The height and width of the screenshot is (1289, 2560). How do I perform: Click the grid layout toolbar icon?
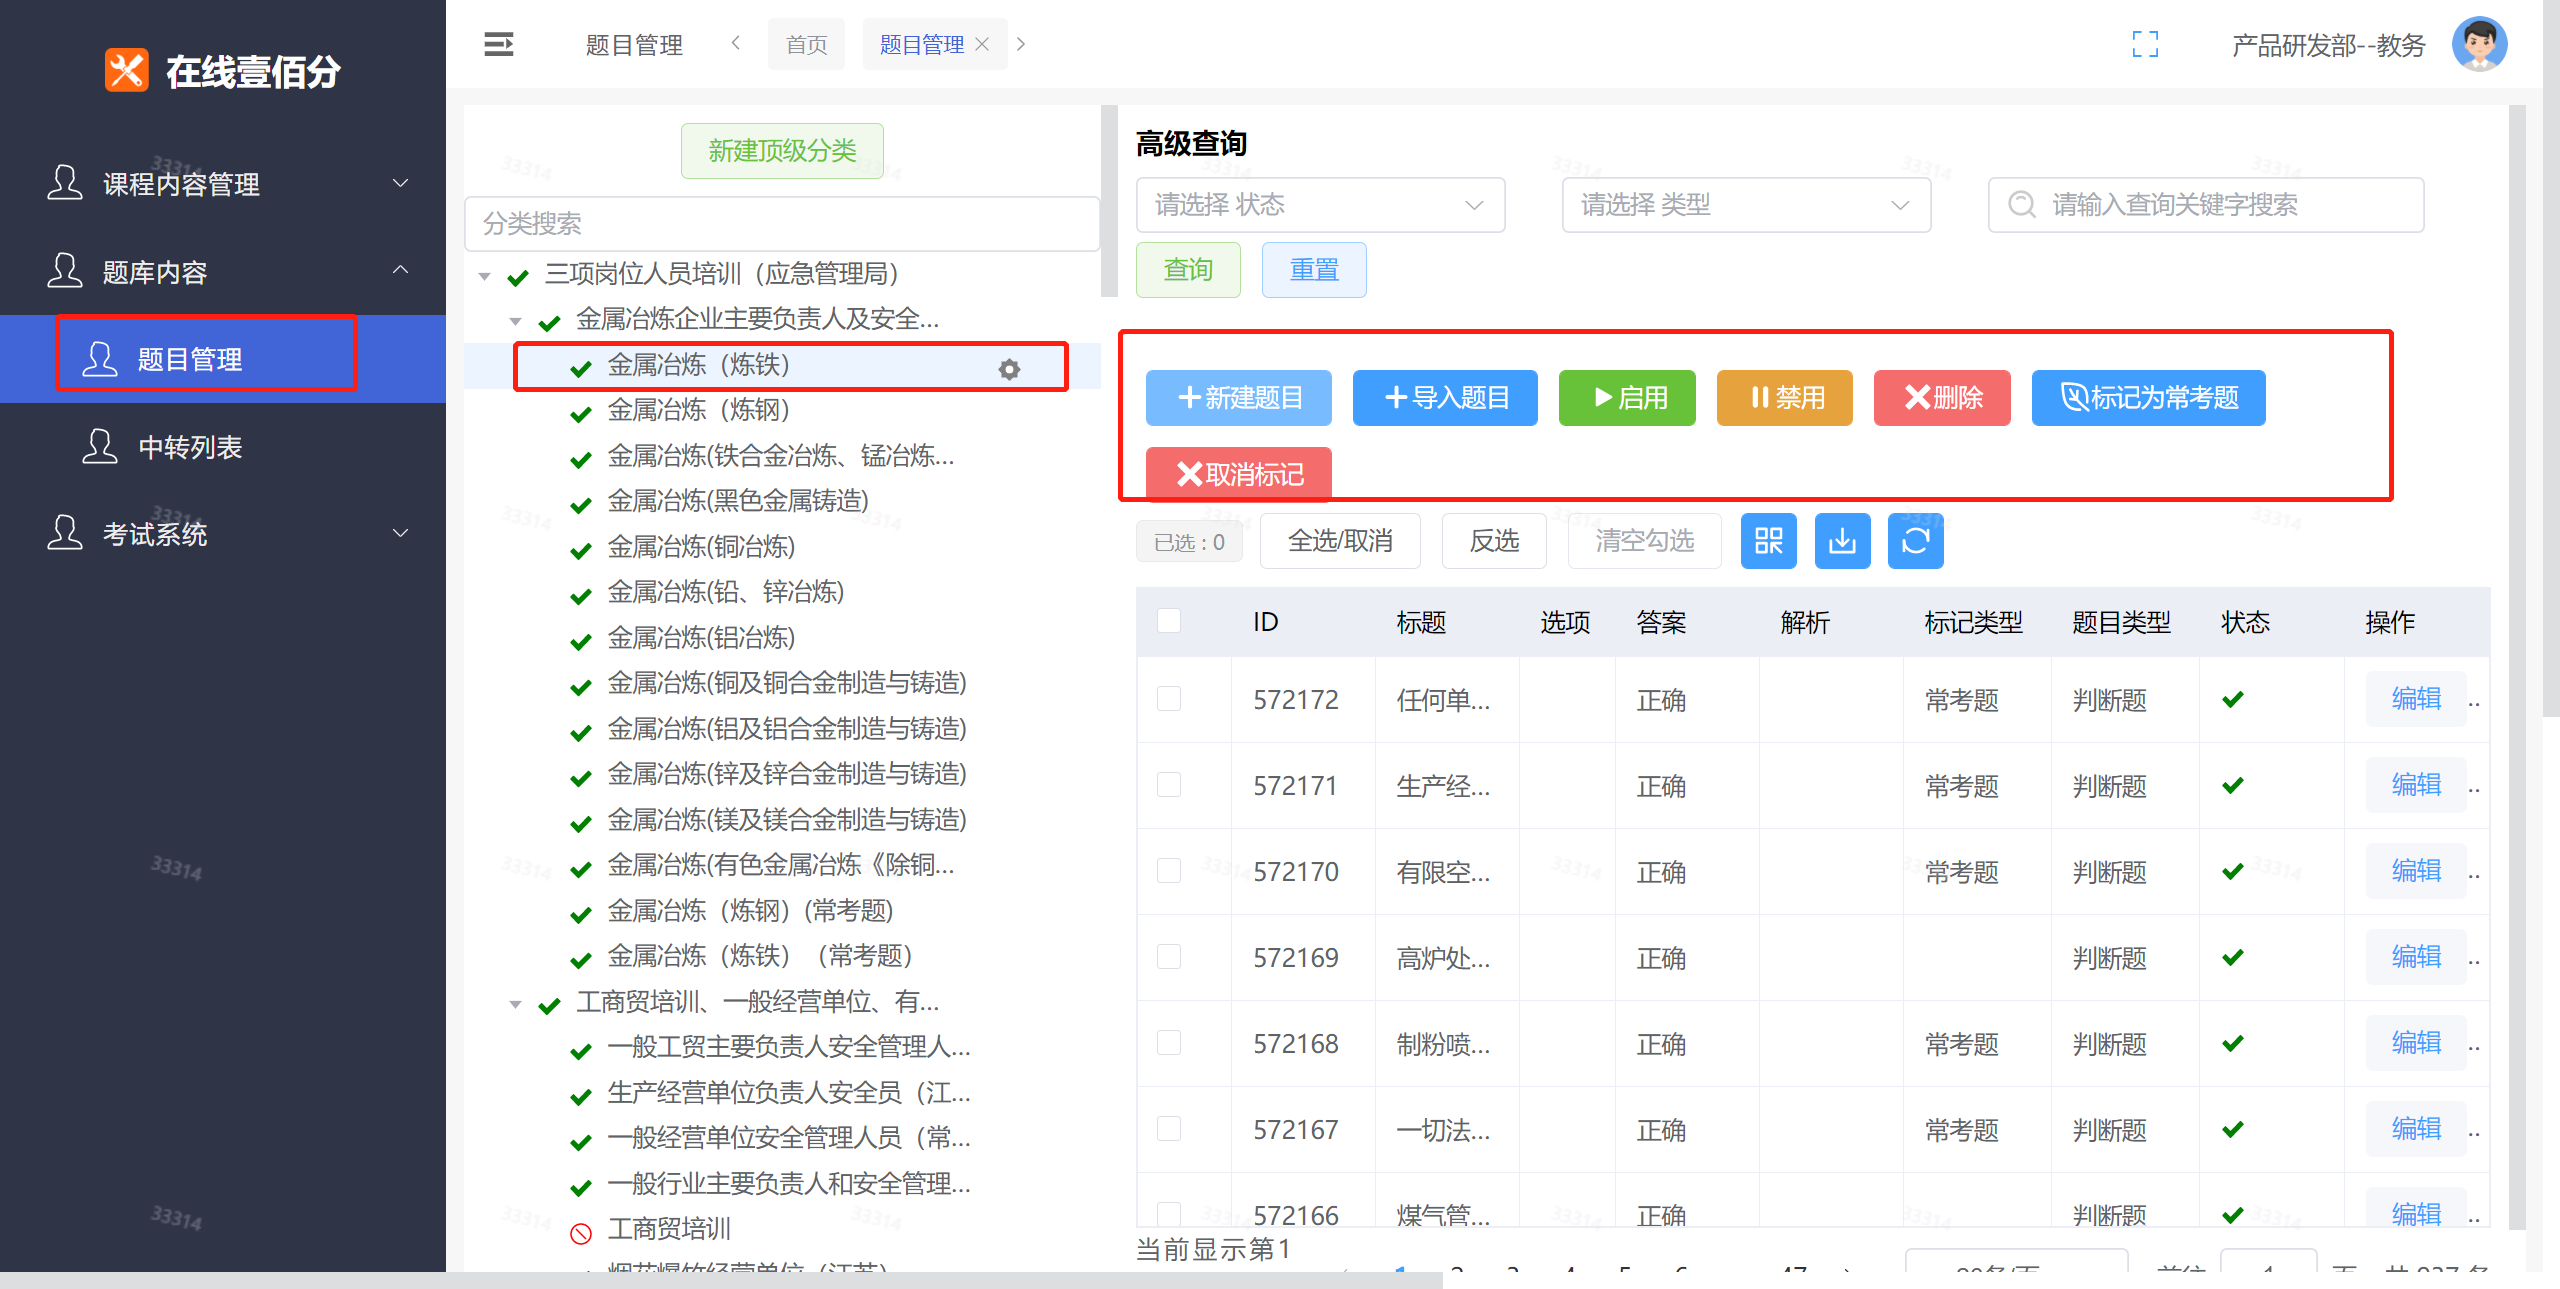[1768, 541]
